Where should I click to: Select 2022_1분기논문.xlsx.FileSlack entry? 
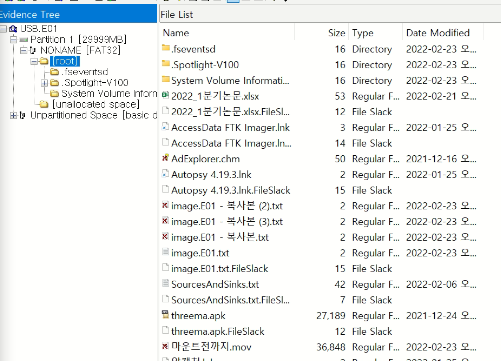pyautogui.click(x=230, y=112)
